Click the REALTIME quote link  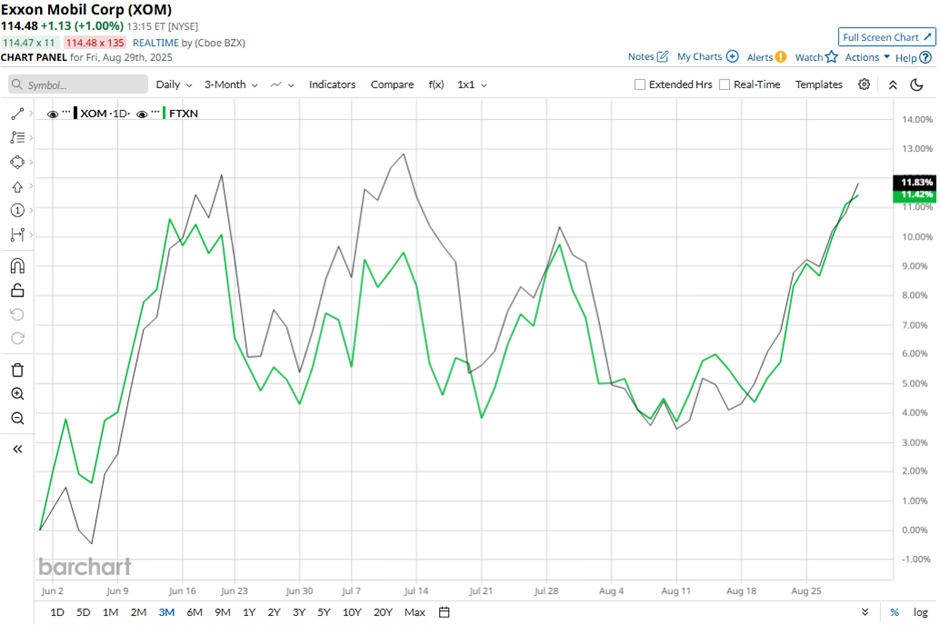155,43
